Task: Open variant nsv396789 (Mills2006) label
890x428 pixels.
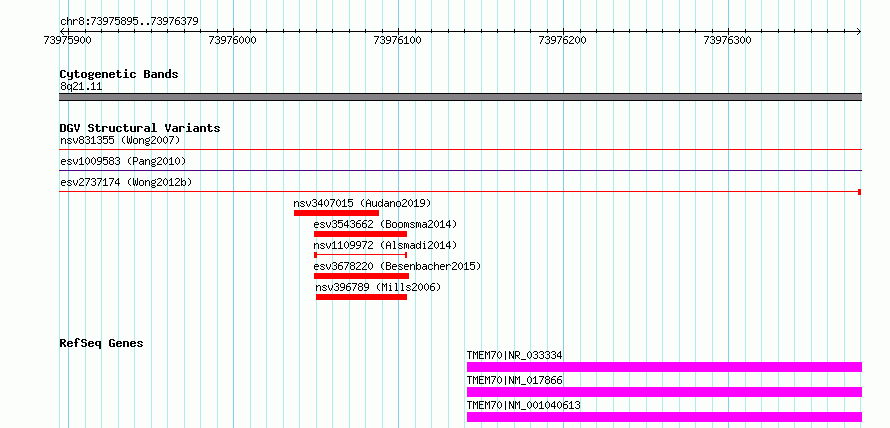Action: [378, 287]
